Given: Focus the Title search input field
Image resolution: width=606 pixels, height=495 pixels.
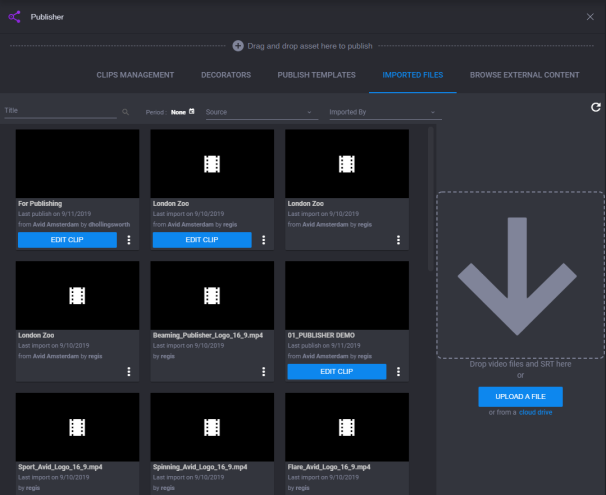Looking at the screenshot, I should 60,111.
